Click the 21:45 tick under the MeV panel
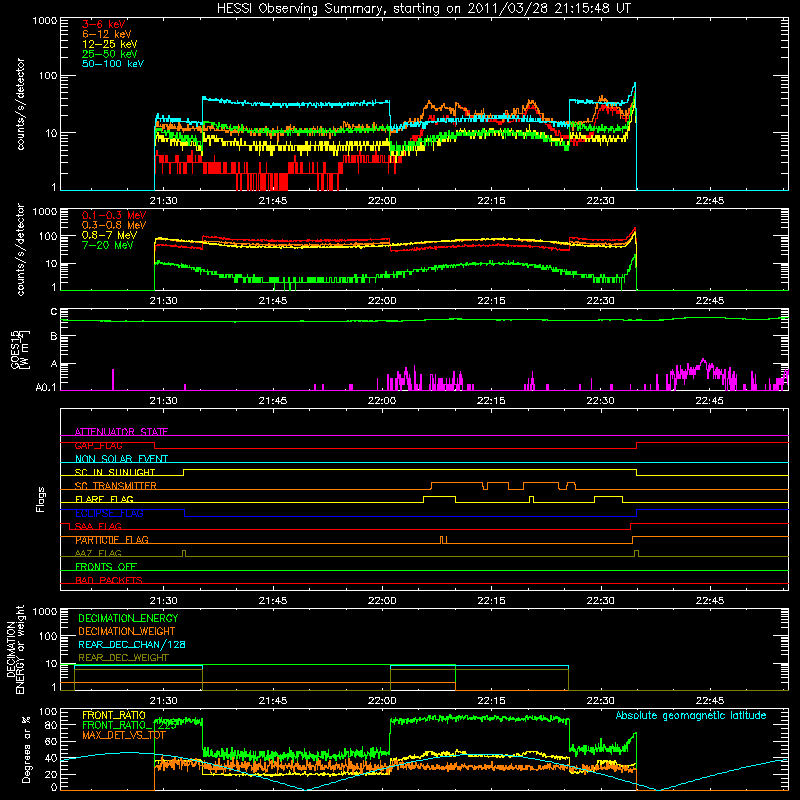Screen dimensions: 800x800 272,301
